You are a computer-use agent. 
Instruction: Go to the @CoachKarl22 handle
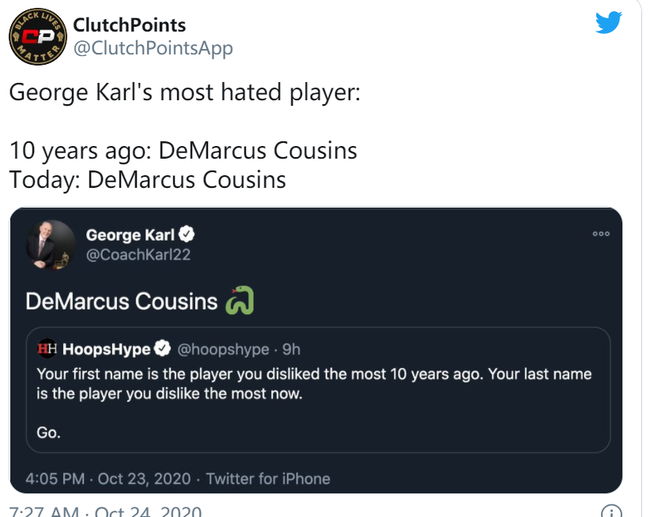[138, 255]
